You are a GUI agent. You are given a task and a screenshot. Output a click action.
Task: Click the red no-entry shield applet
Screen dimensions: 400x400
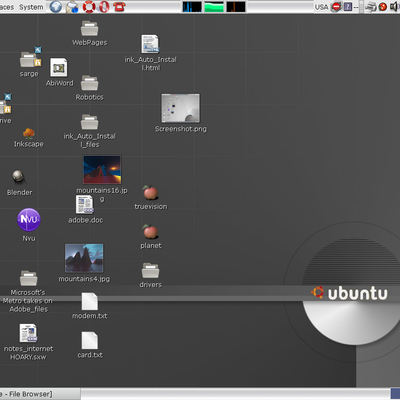point(336,7)
